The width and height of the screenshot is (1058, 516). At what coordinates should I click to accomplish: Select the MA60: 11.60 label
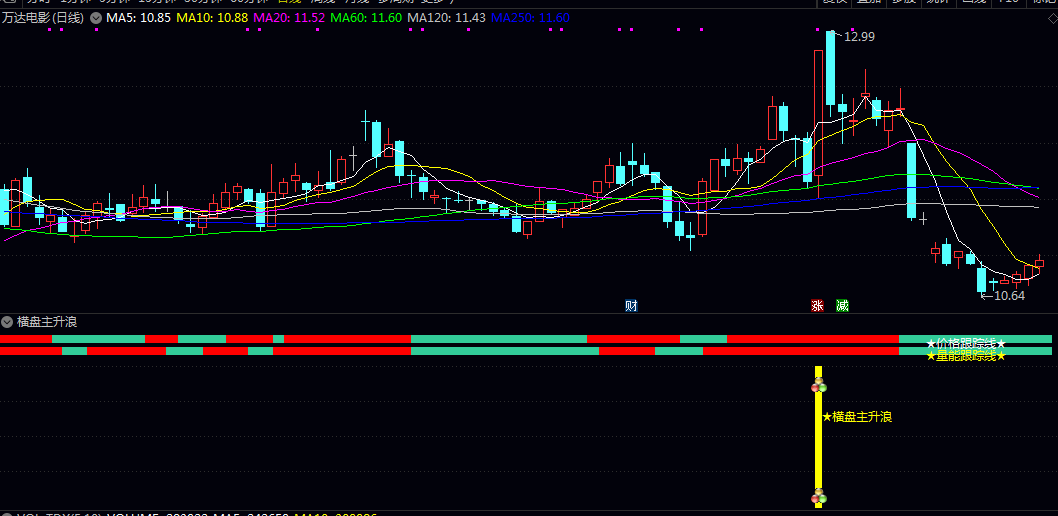(x=367, y=18)
